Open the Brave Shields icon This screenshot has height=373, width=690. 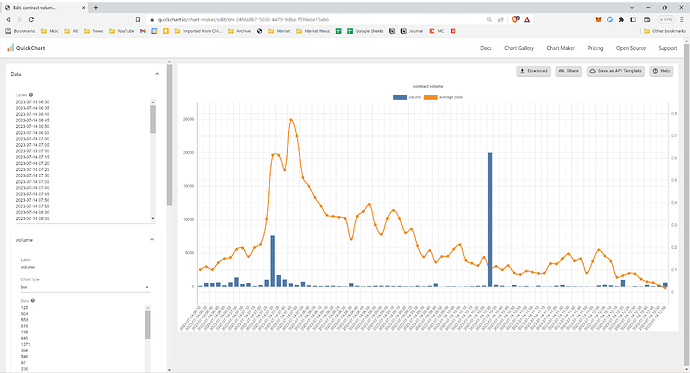coord(515,20)
